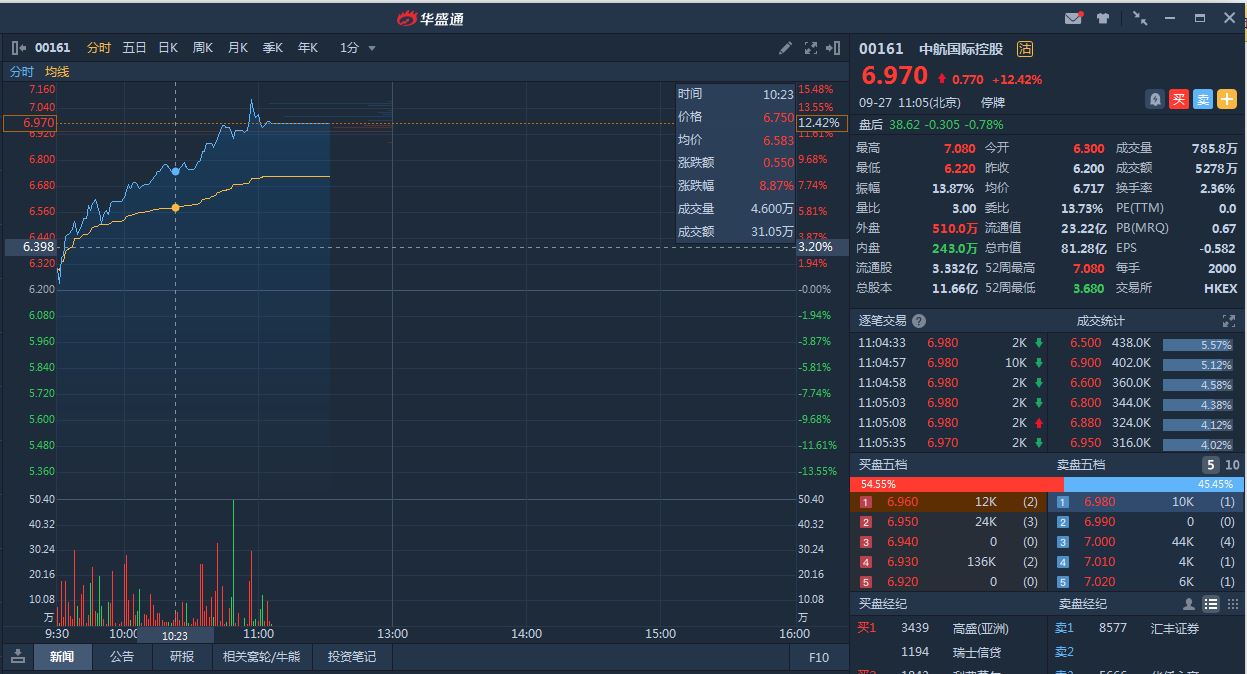Select the pencil drawing tool icon

point(786,48)
